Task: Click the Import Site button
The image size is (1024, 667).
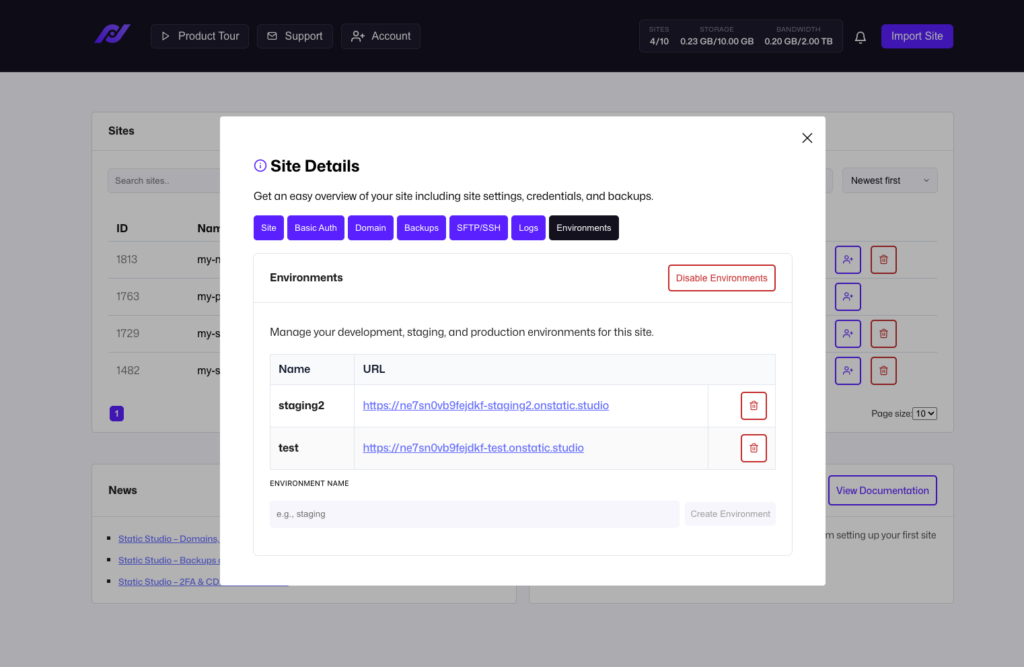Action: tap(916, 35)
